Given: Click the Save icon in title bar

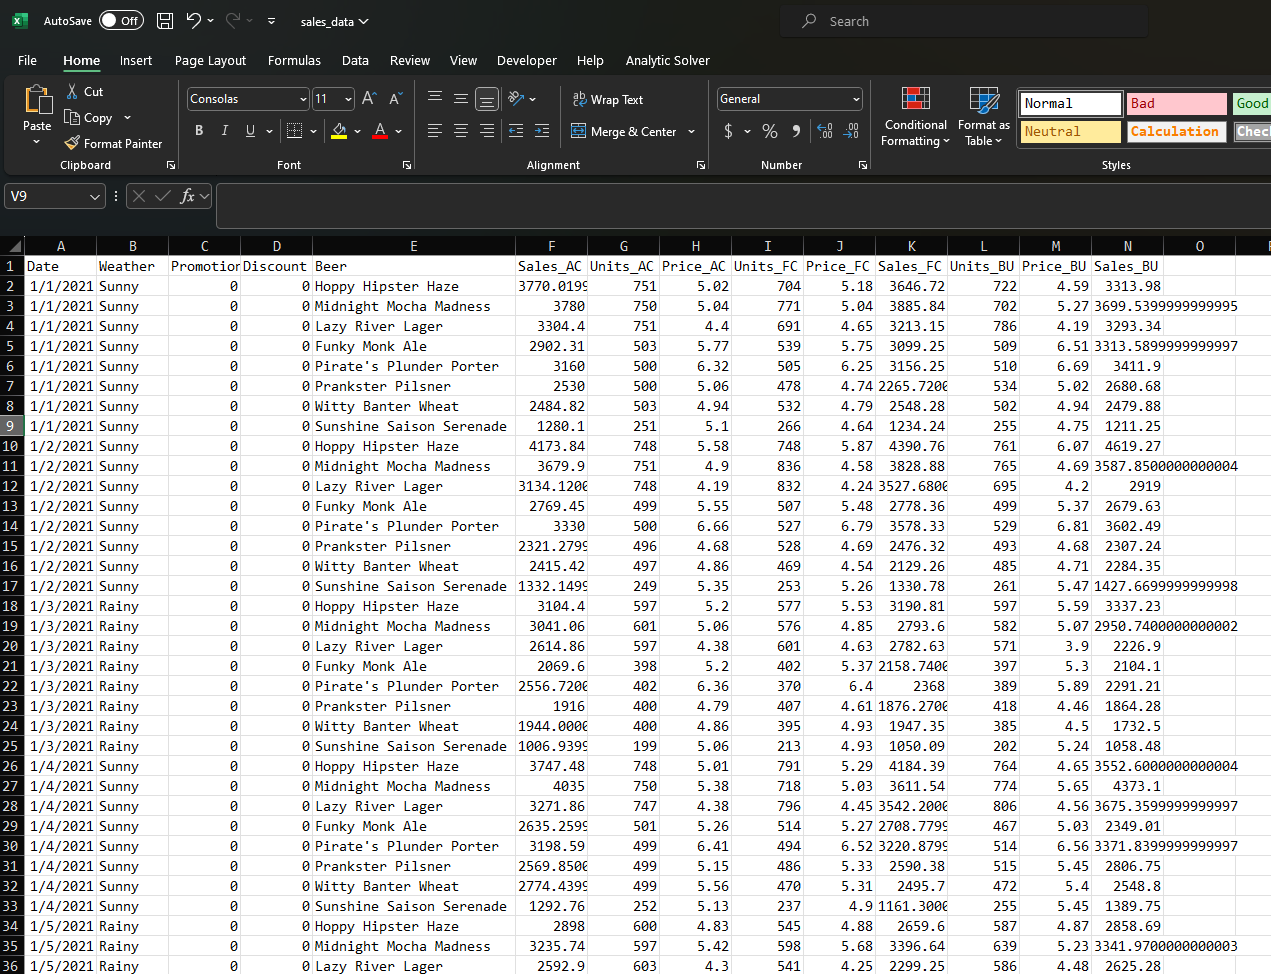Looking at the screenshot, I should (165, 21).
